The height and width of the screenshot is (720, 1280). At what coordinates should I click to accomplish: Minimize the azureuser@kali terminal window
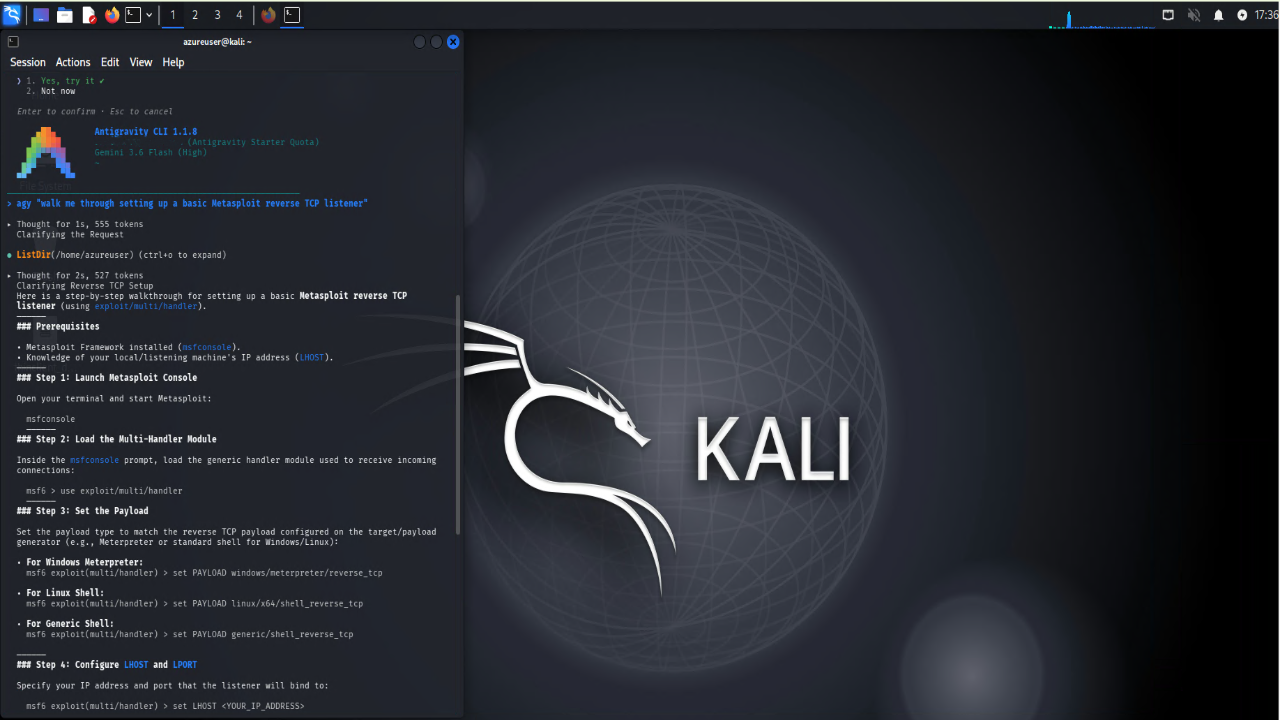420,41
